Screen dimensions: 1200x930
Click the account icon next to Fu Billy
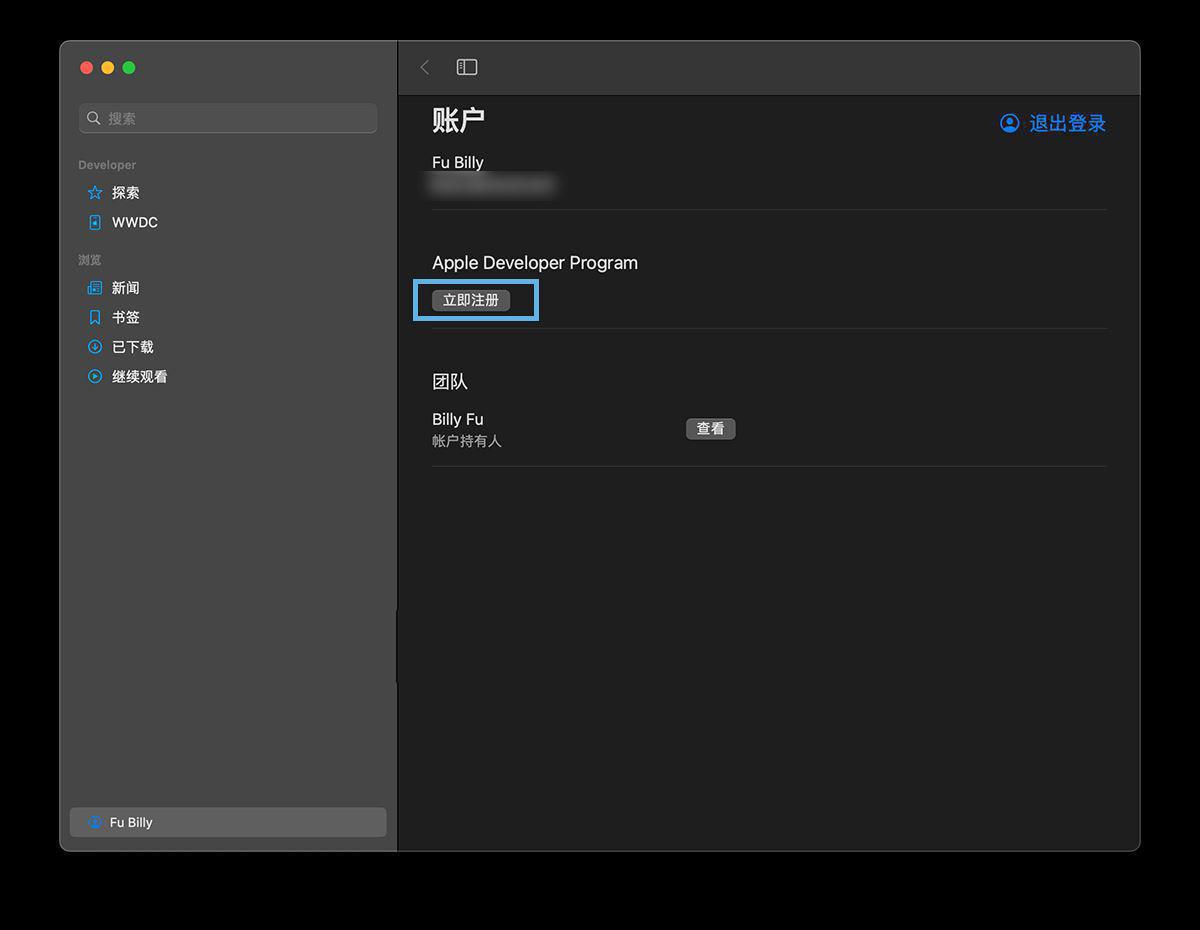[x=94, y=822]
